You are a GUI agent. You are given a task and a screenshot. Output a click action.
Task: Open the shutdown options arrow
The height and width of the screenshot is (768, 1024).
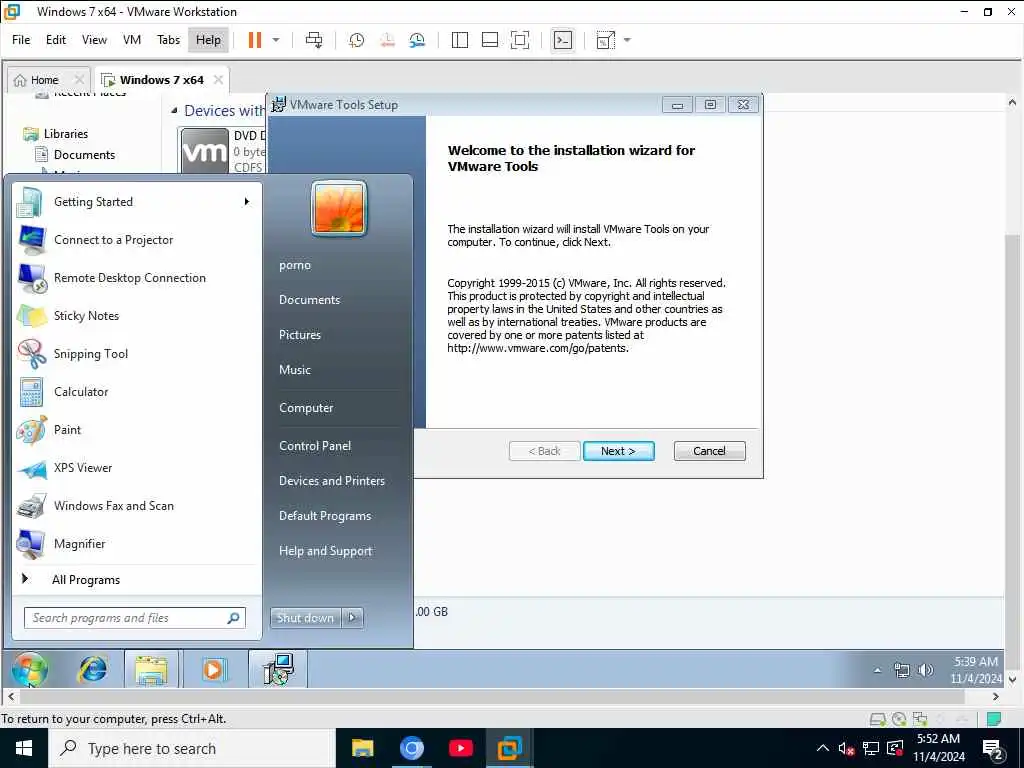(x=353, y=618)
